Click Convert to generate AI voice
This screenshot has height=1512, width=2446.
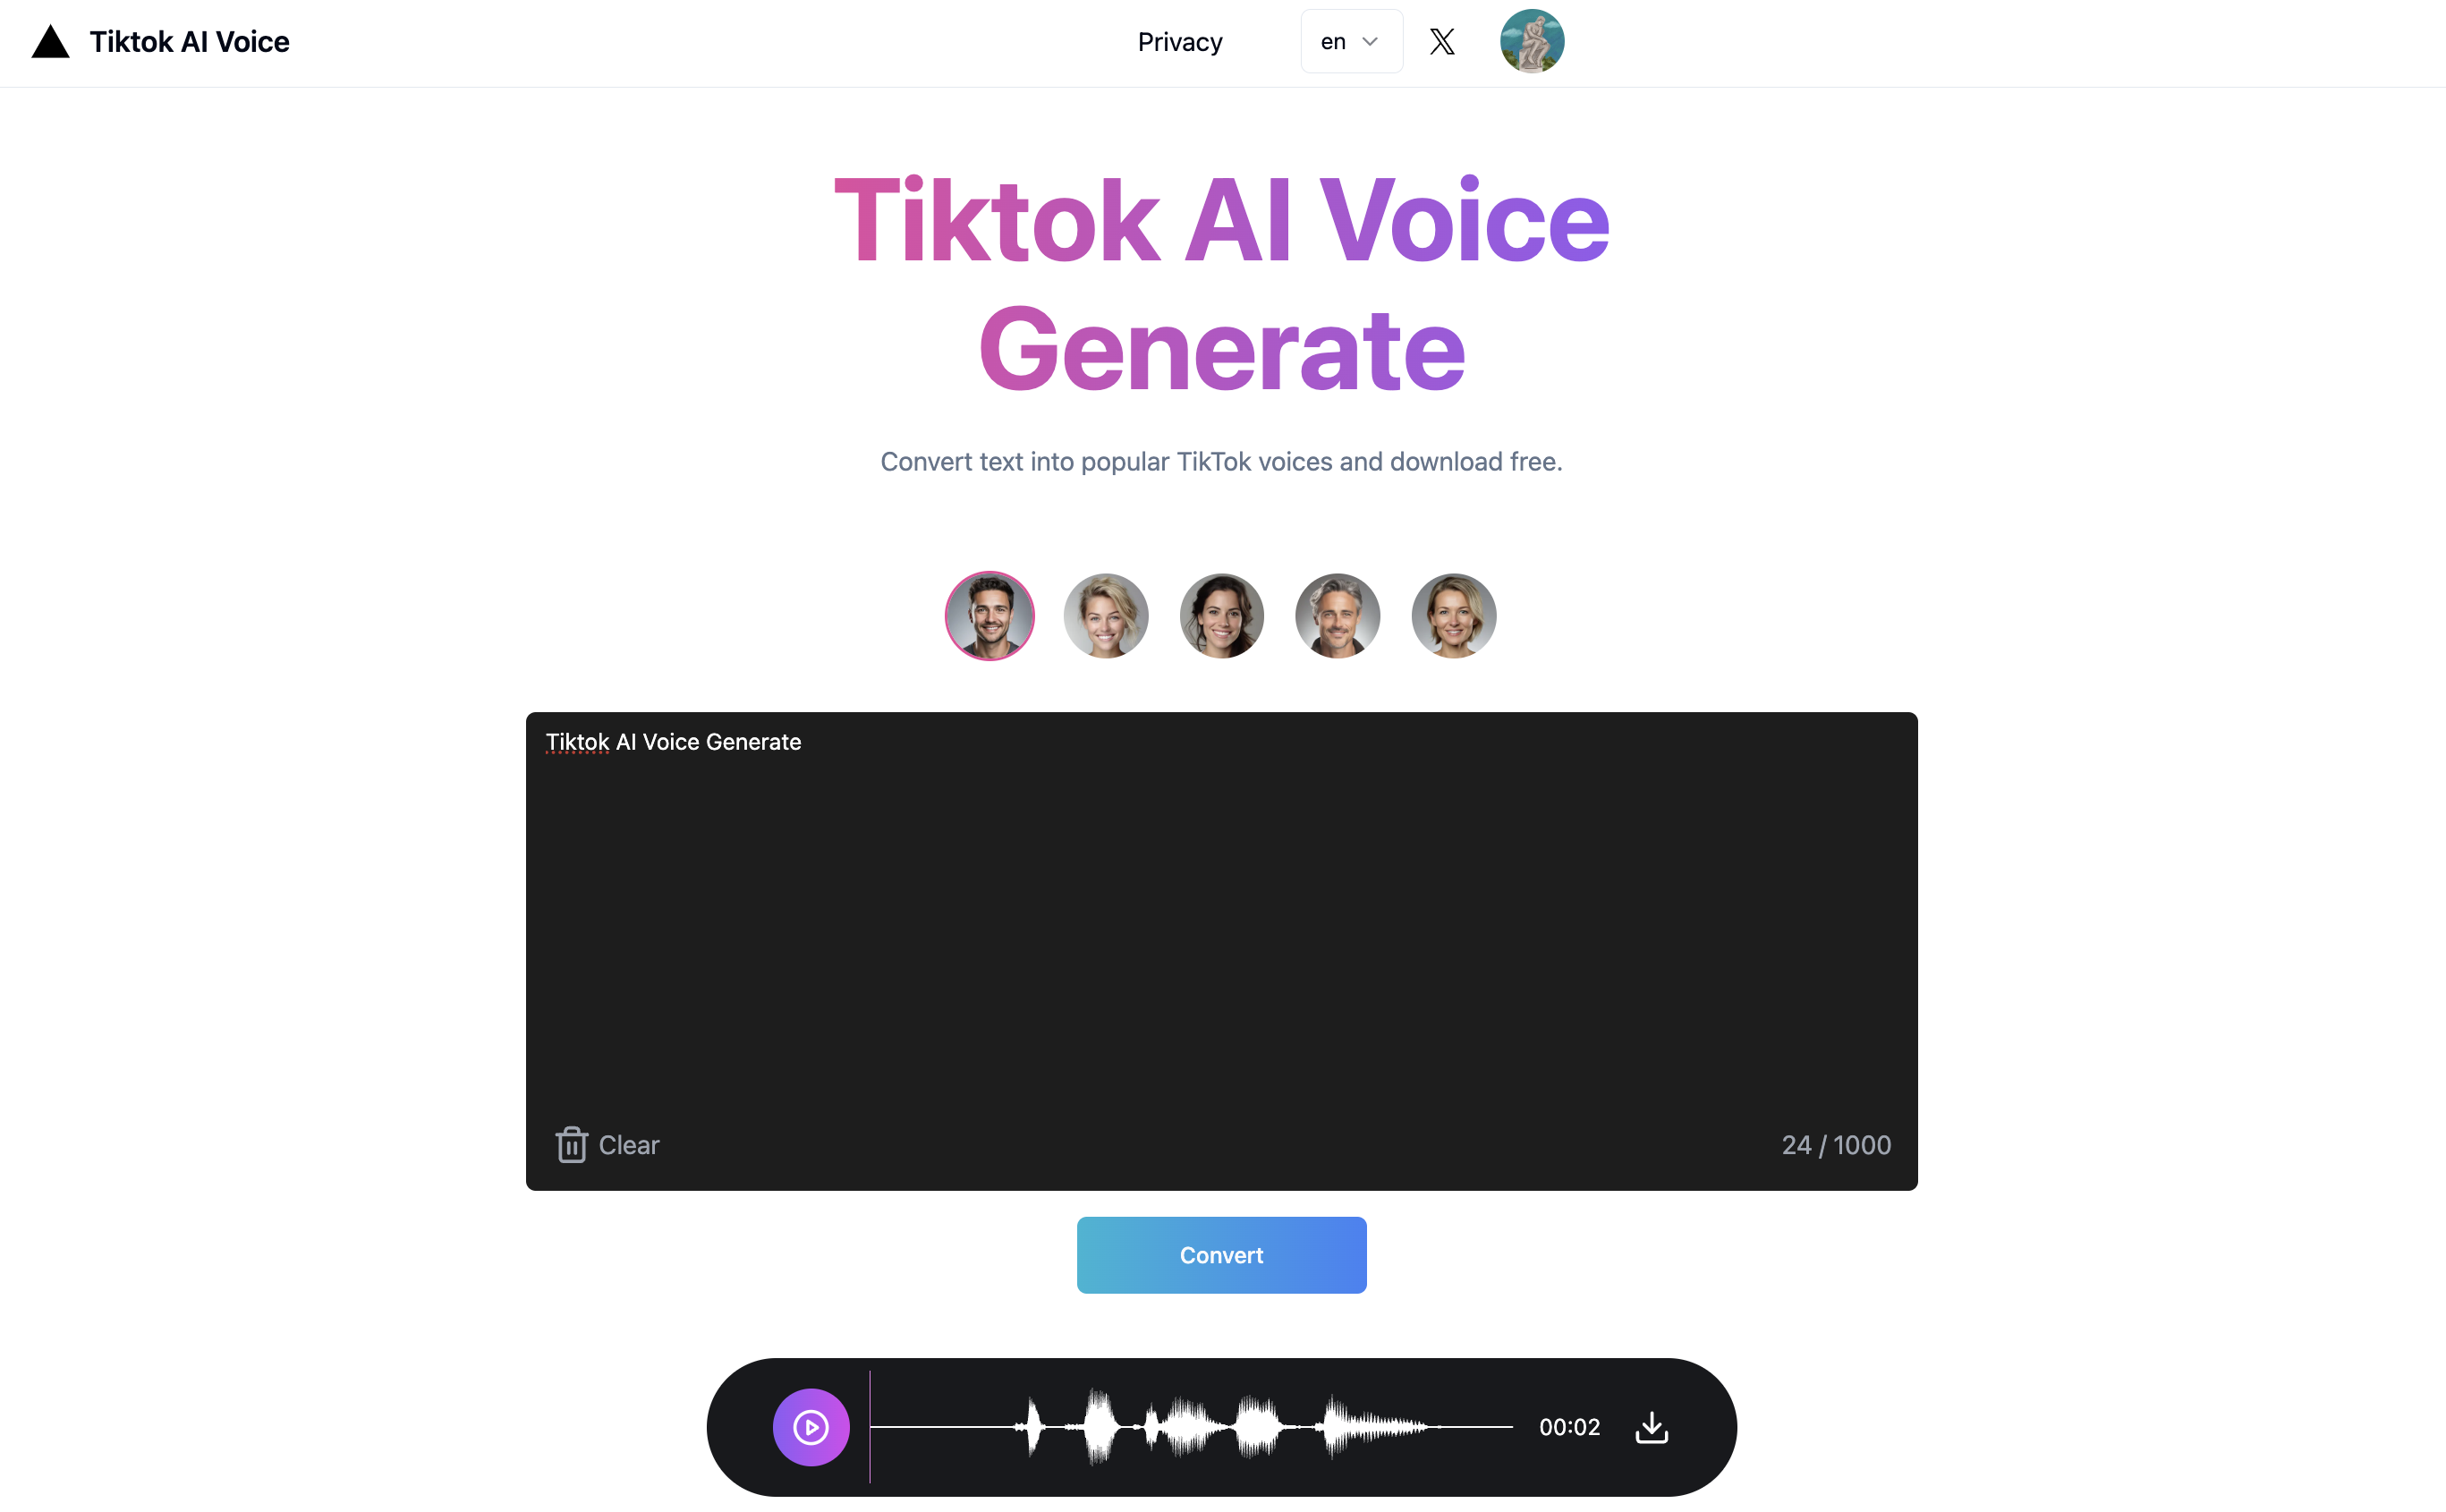point(1221,1253)
